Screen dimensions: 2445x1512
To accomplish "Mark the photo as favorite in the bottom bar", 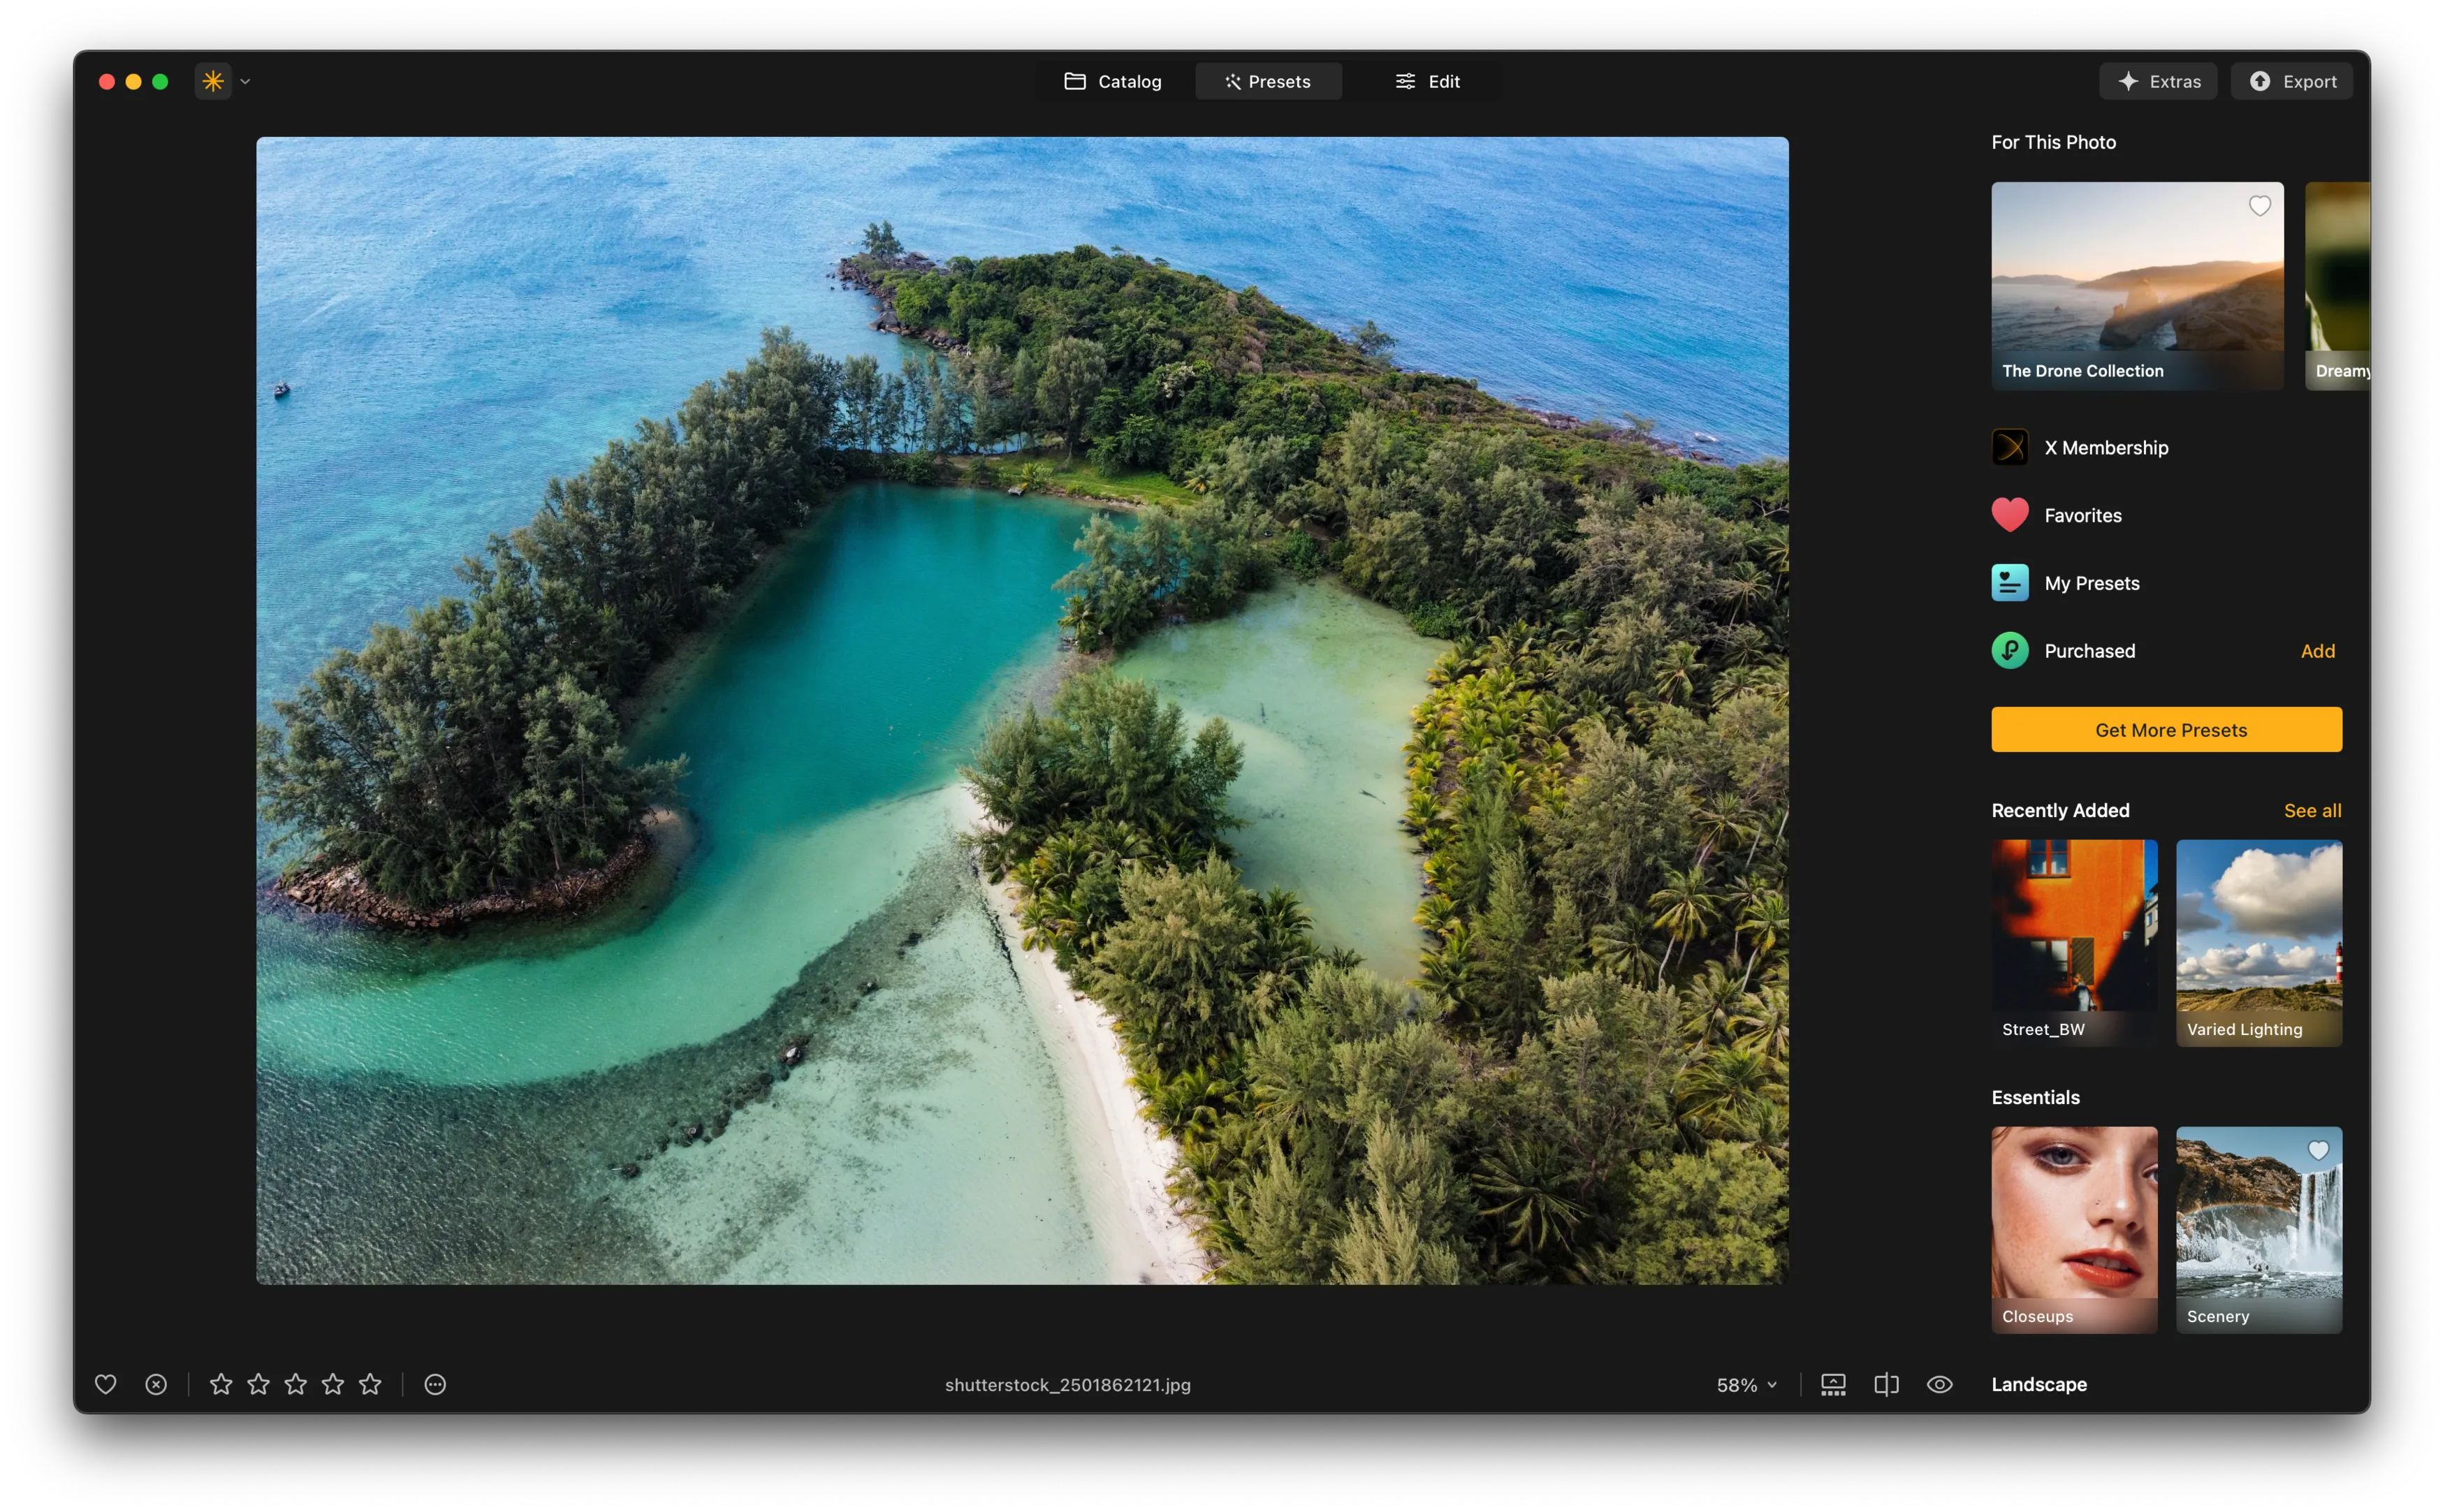I will pyautogui.click(x=105, y=1384).
